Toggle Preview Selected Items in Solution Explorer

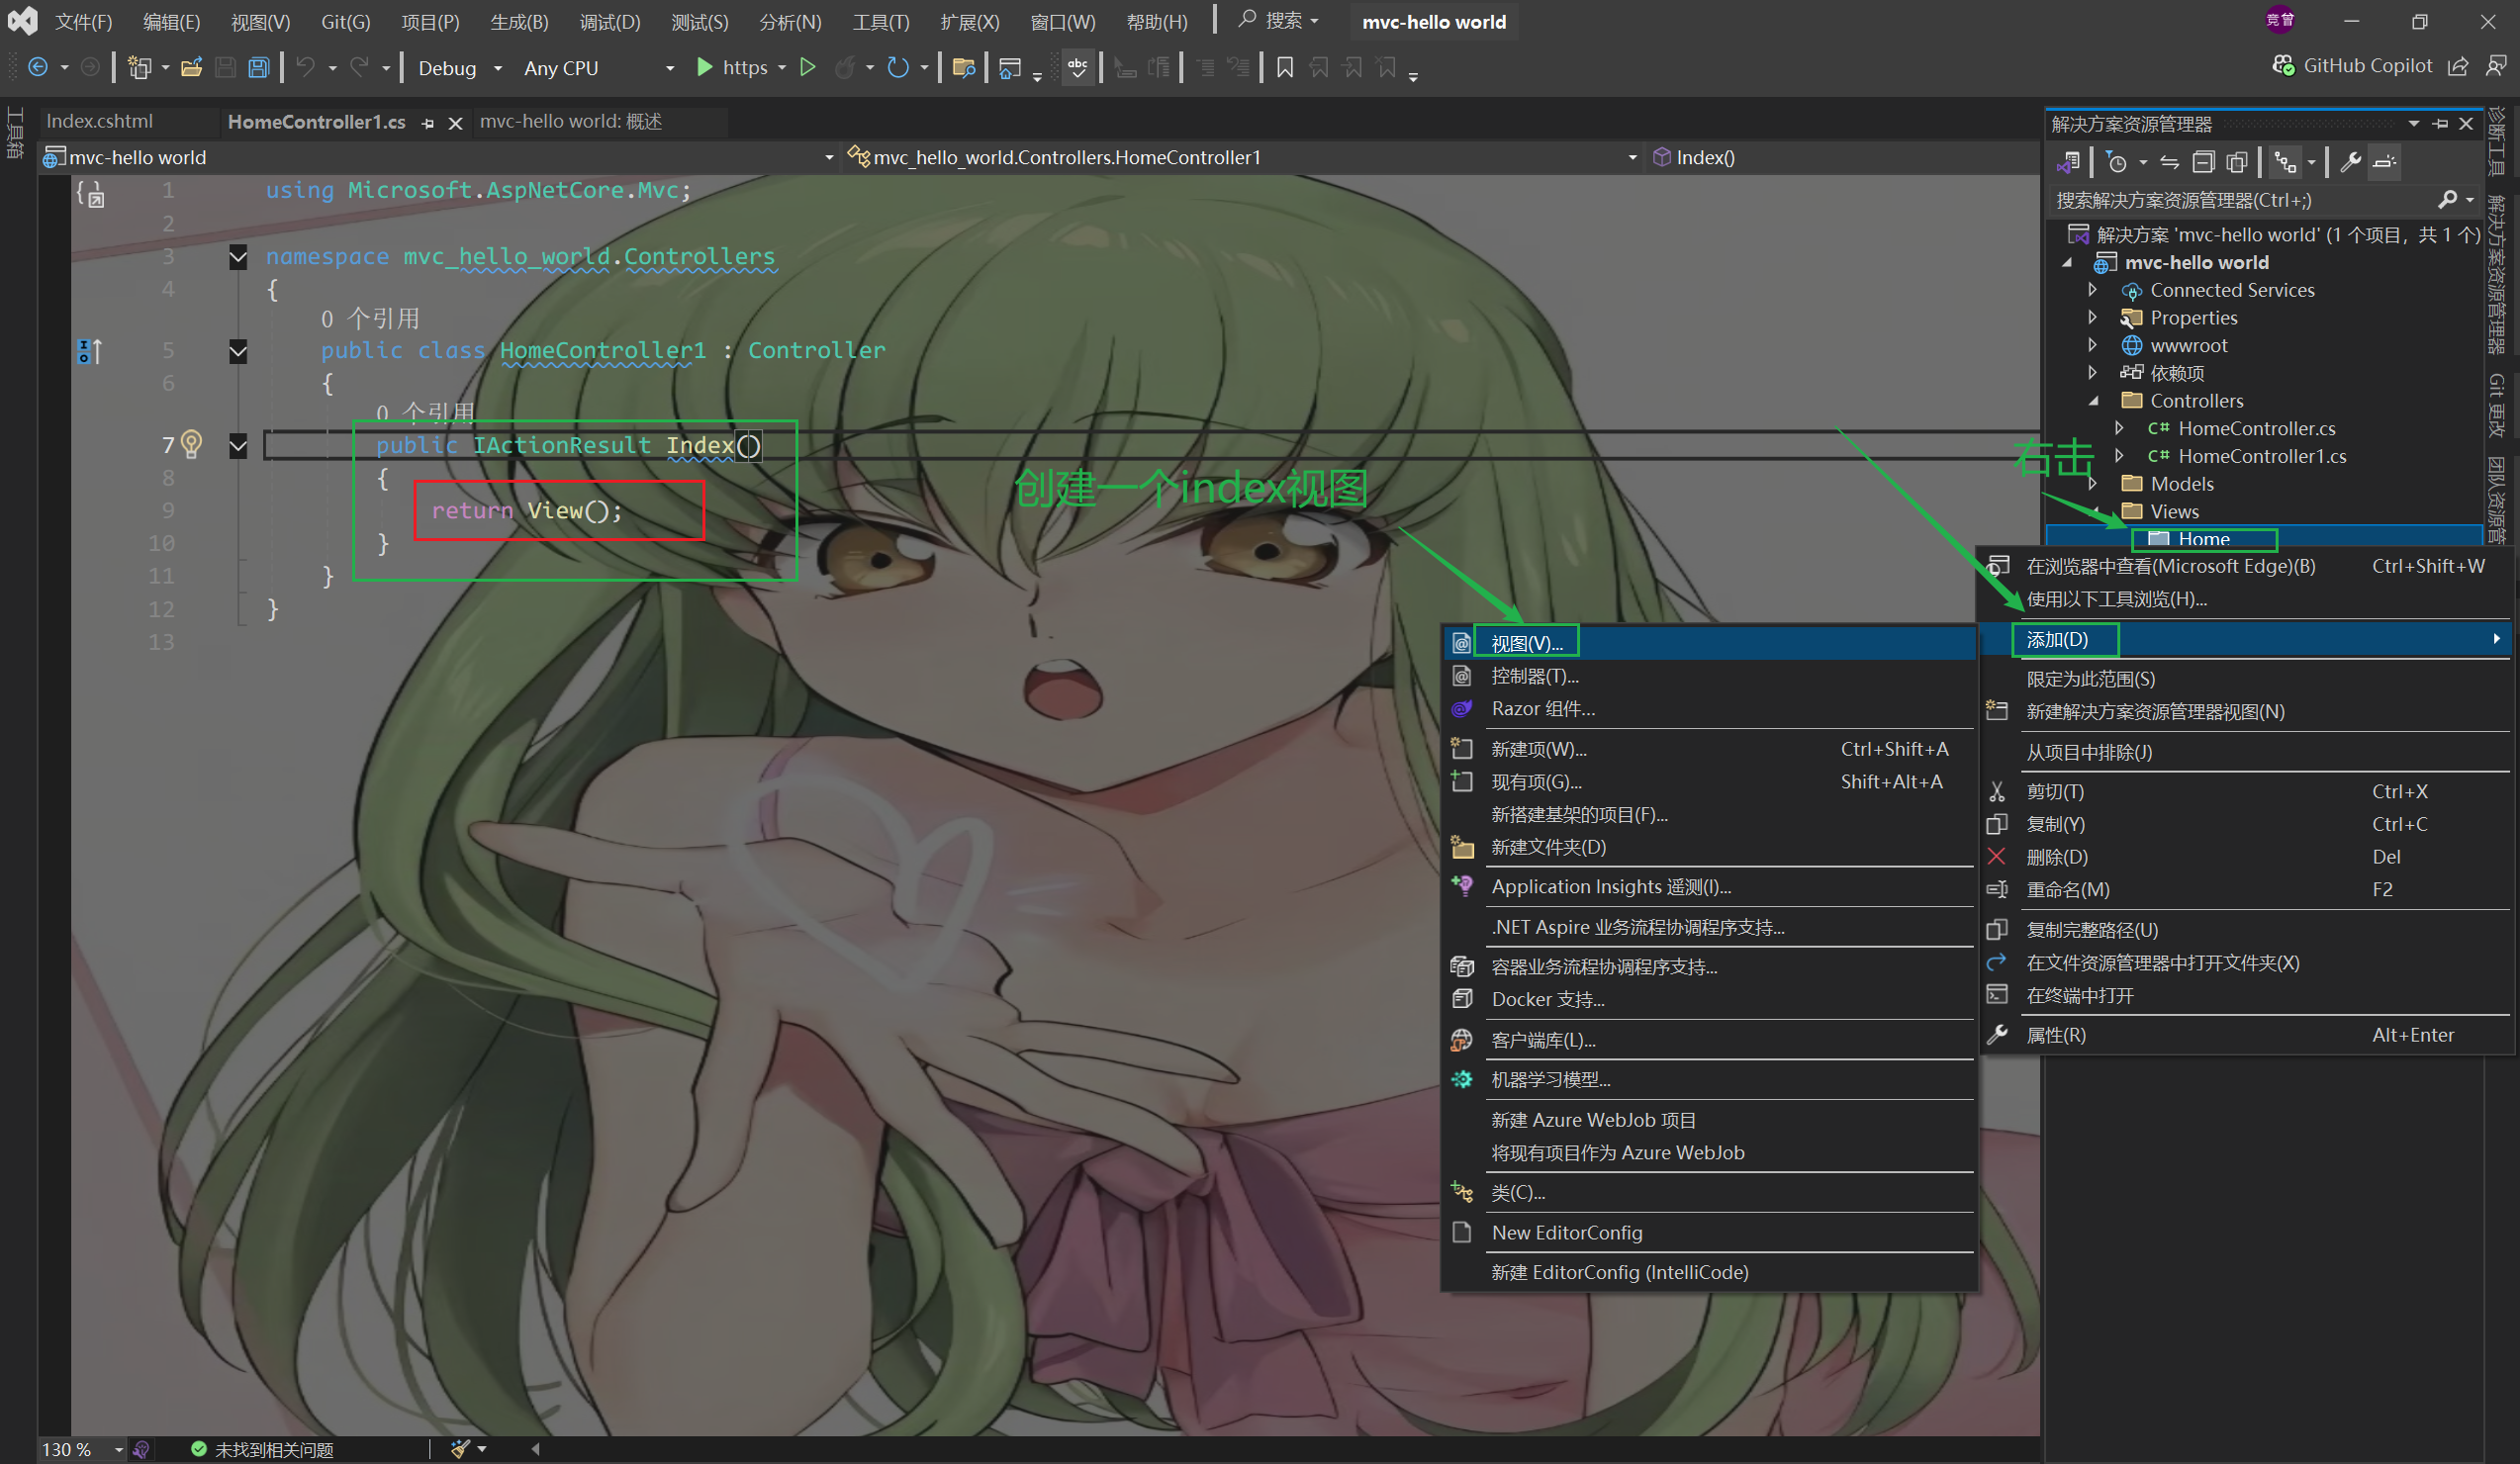(x=2385, y=162)
